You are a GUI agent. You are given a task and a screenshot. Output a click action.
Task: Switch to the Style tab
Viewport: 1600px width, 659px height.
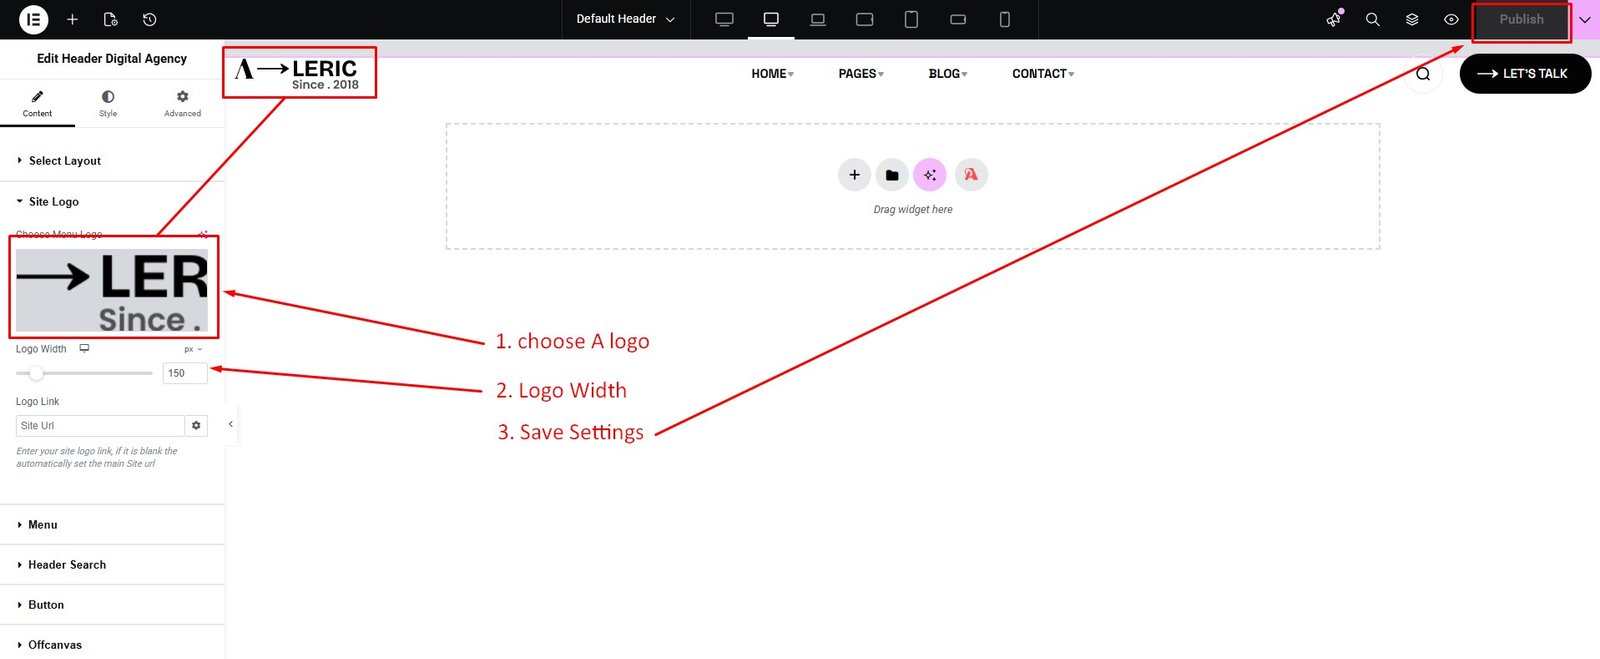tap(108, 102)
